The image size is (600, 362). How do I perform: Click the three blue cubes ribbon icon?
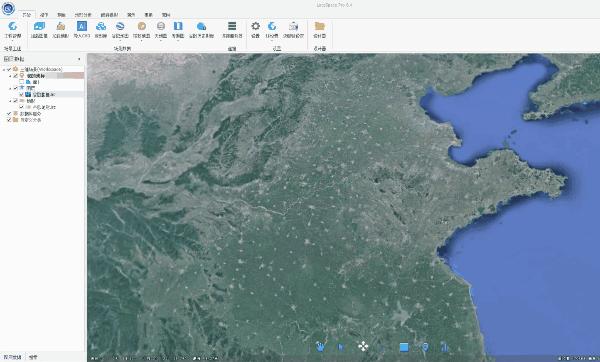coord(101,26)
